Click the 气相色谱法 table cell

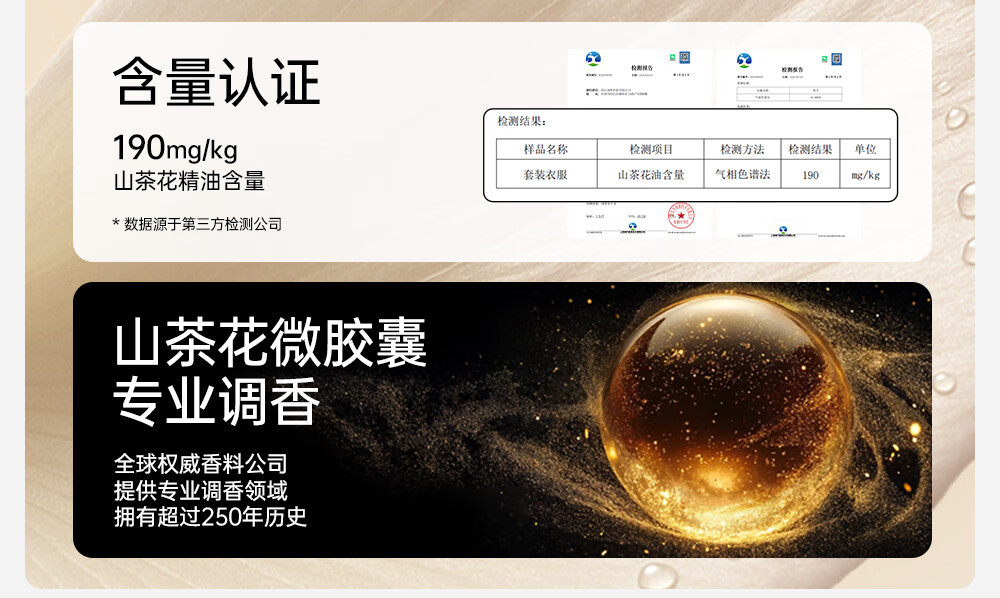click(x=742, y=175)
